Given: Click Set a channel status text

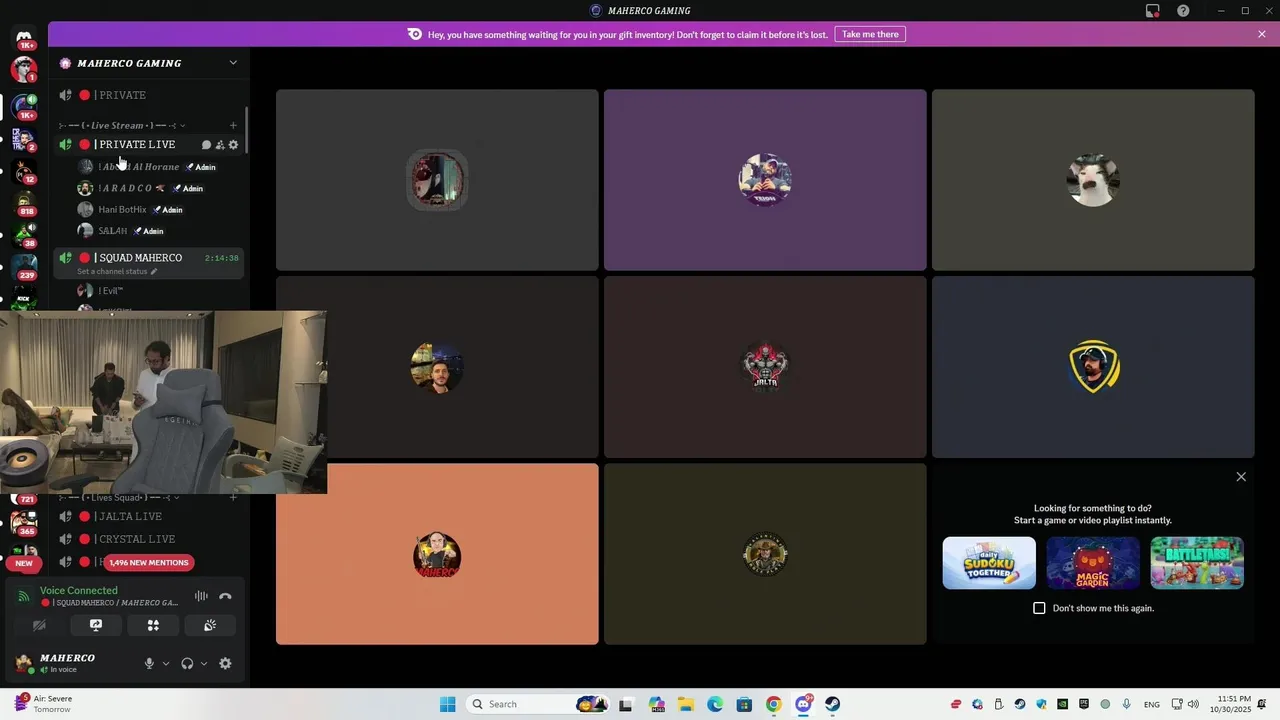Looking at the screenshot, I should tap(112, 272).
